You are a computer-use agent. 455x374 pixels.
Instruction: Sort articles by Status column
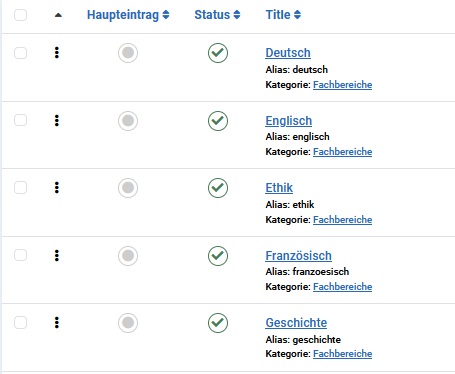[x=217, y=15]
